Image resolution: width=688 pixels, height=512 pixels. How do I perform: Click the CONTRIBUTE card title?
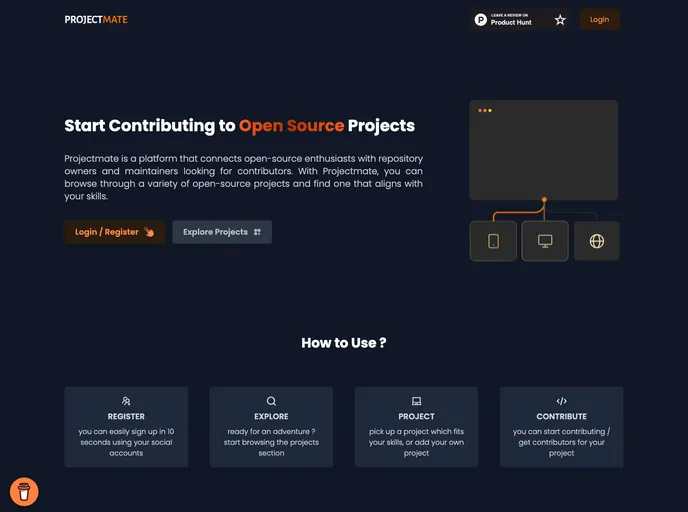click(562, 416)
